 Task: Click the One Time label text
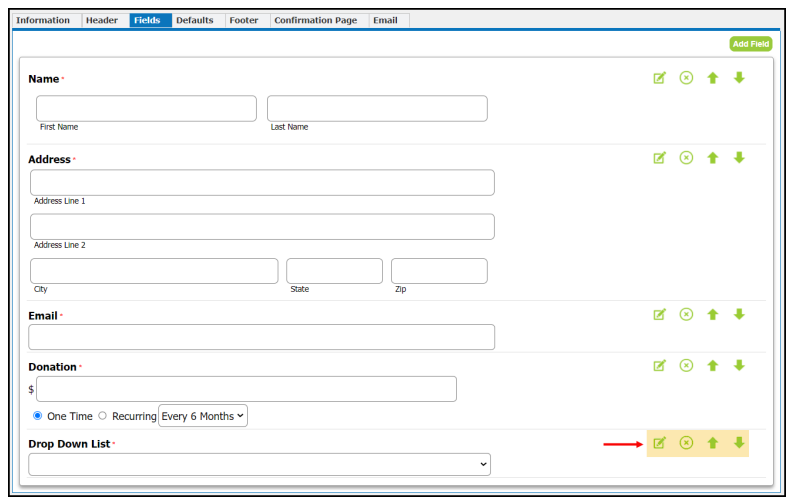coord(70,416)
